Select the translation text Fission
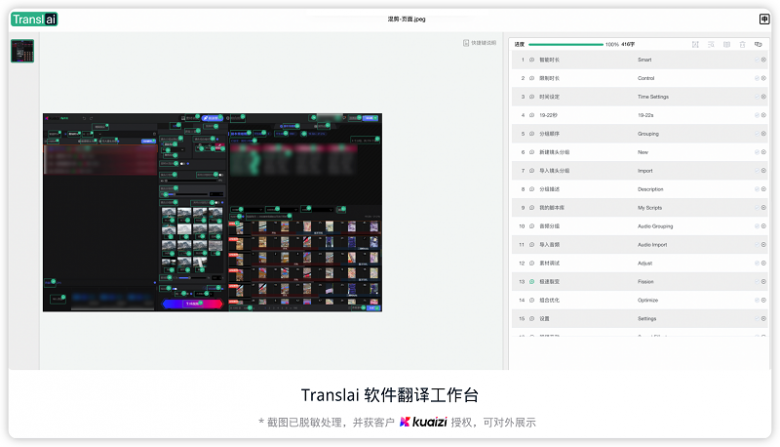Viewport: 780px width, 447px height. click(646, 281)
